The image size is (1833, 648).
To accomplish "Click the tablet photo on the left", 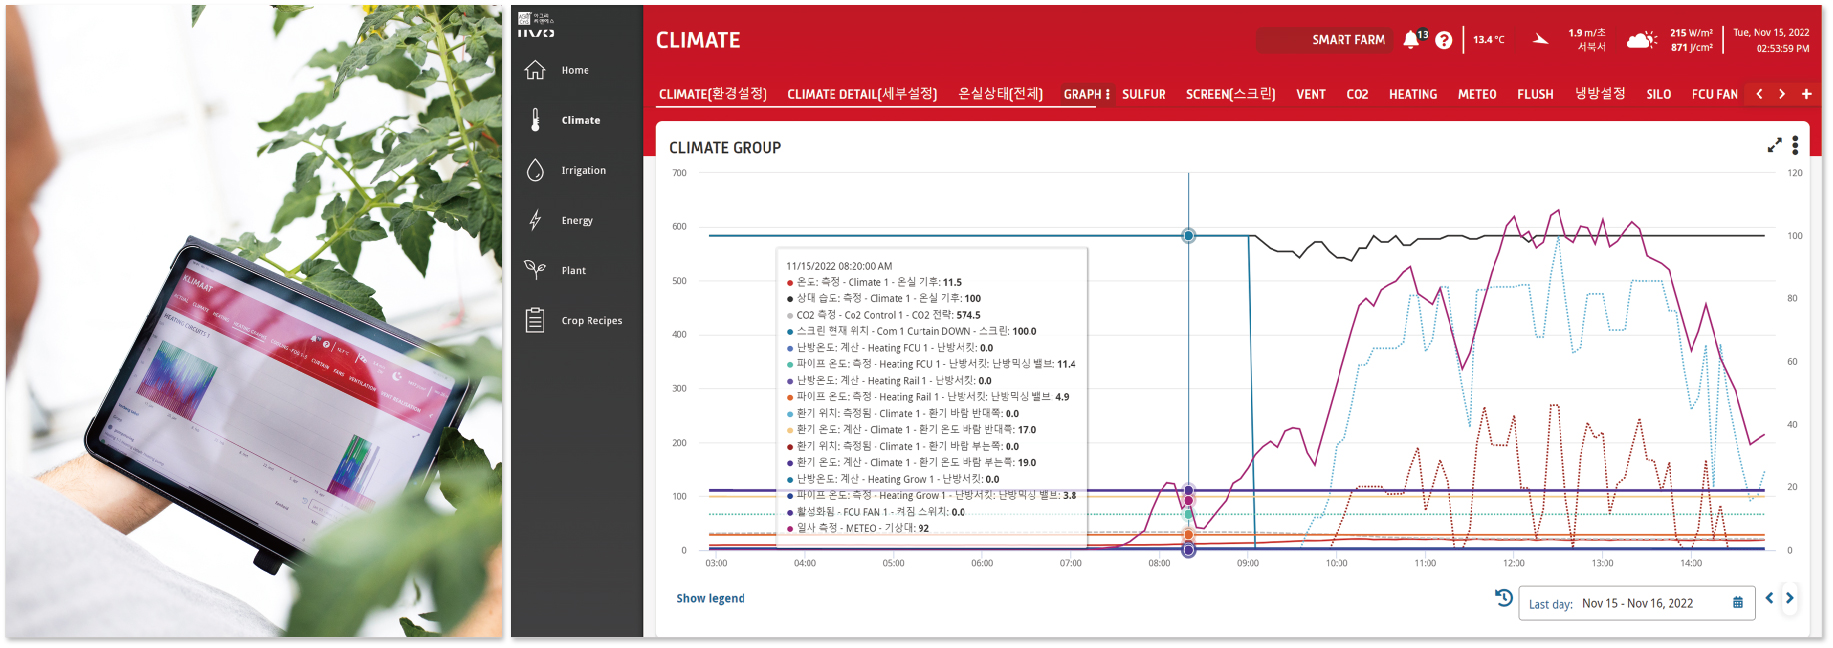I will [x=255, y=321].
